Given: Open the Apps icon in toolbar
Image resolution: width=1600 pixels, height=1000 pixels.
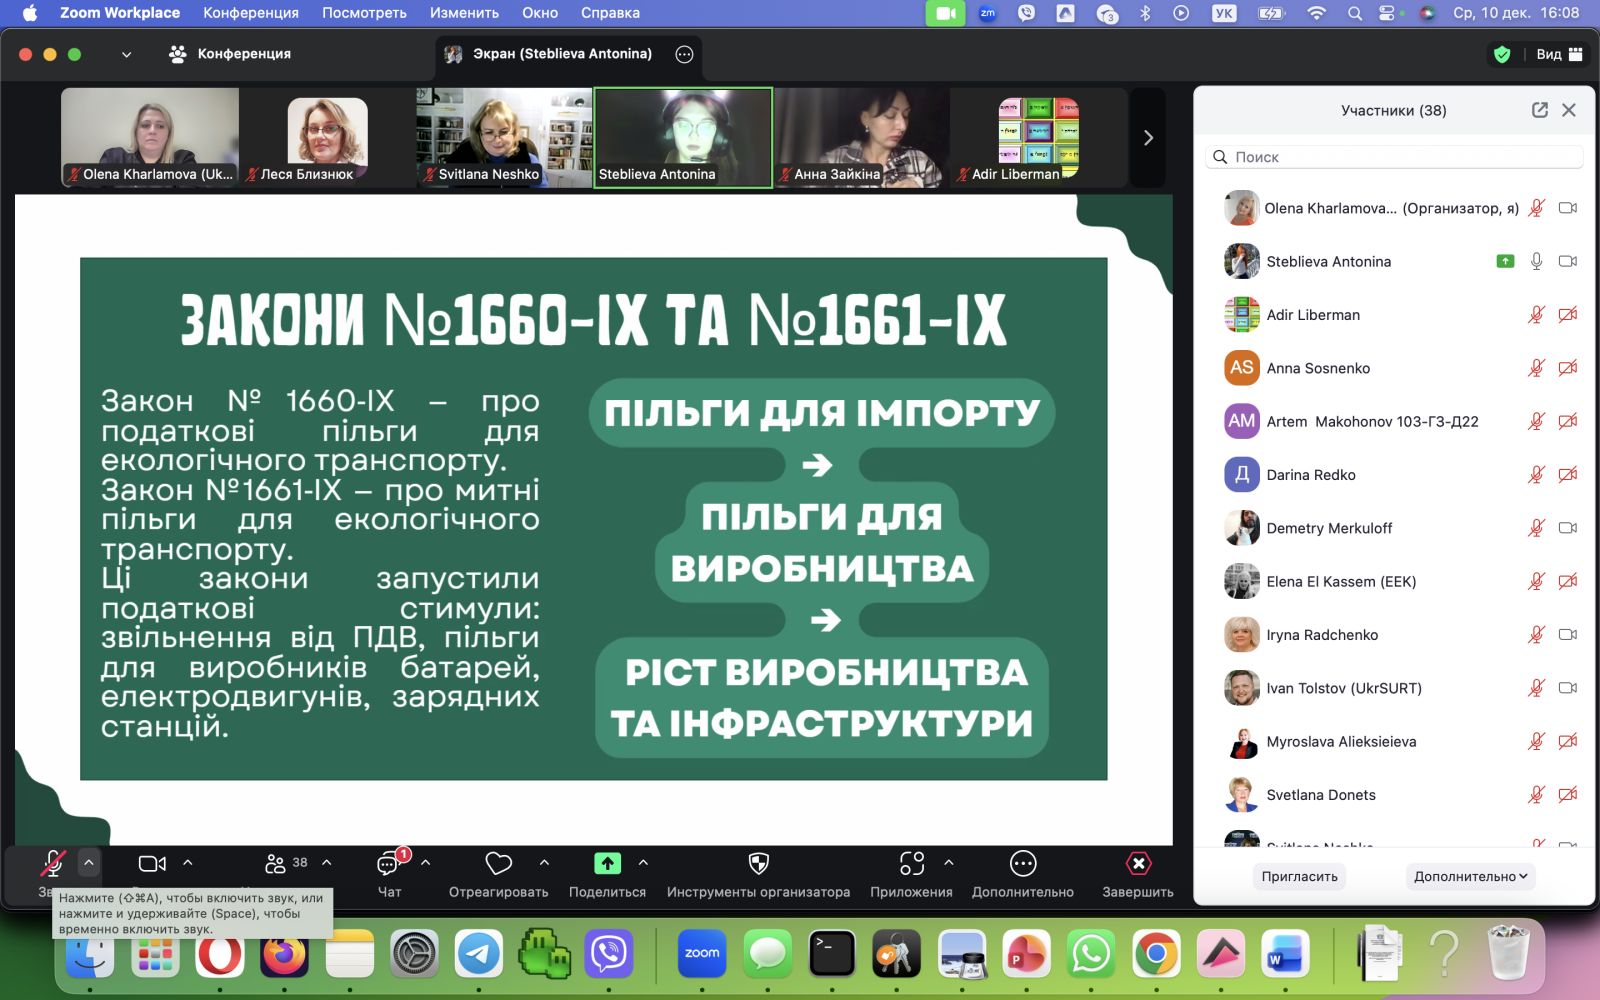Looking at the screenshot, I should pyautogui.click(x=911, y=864).
